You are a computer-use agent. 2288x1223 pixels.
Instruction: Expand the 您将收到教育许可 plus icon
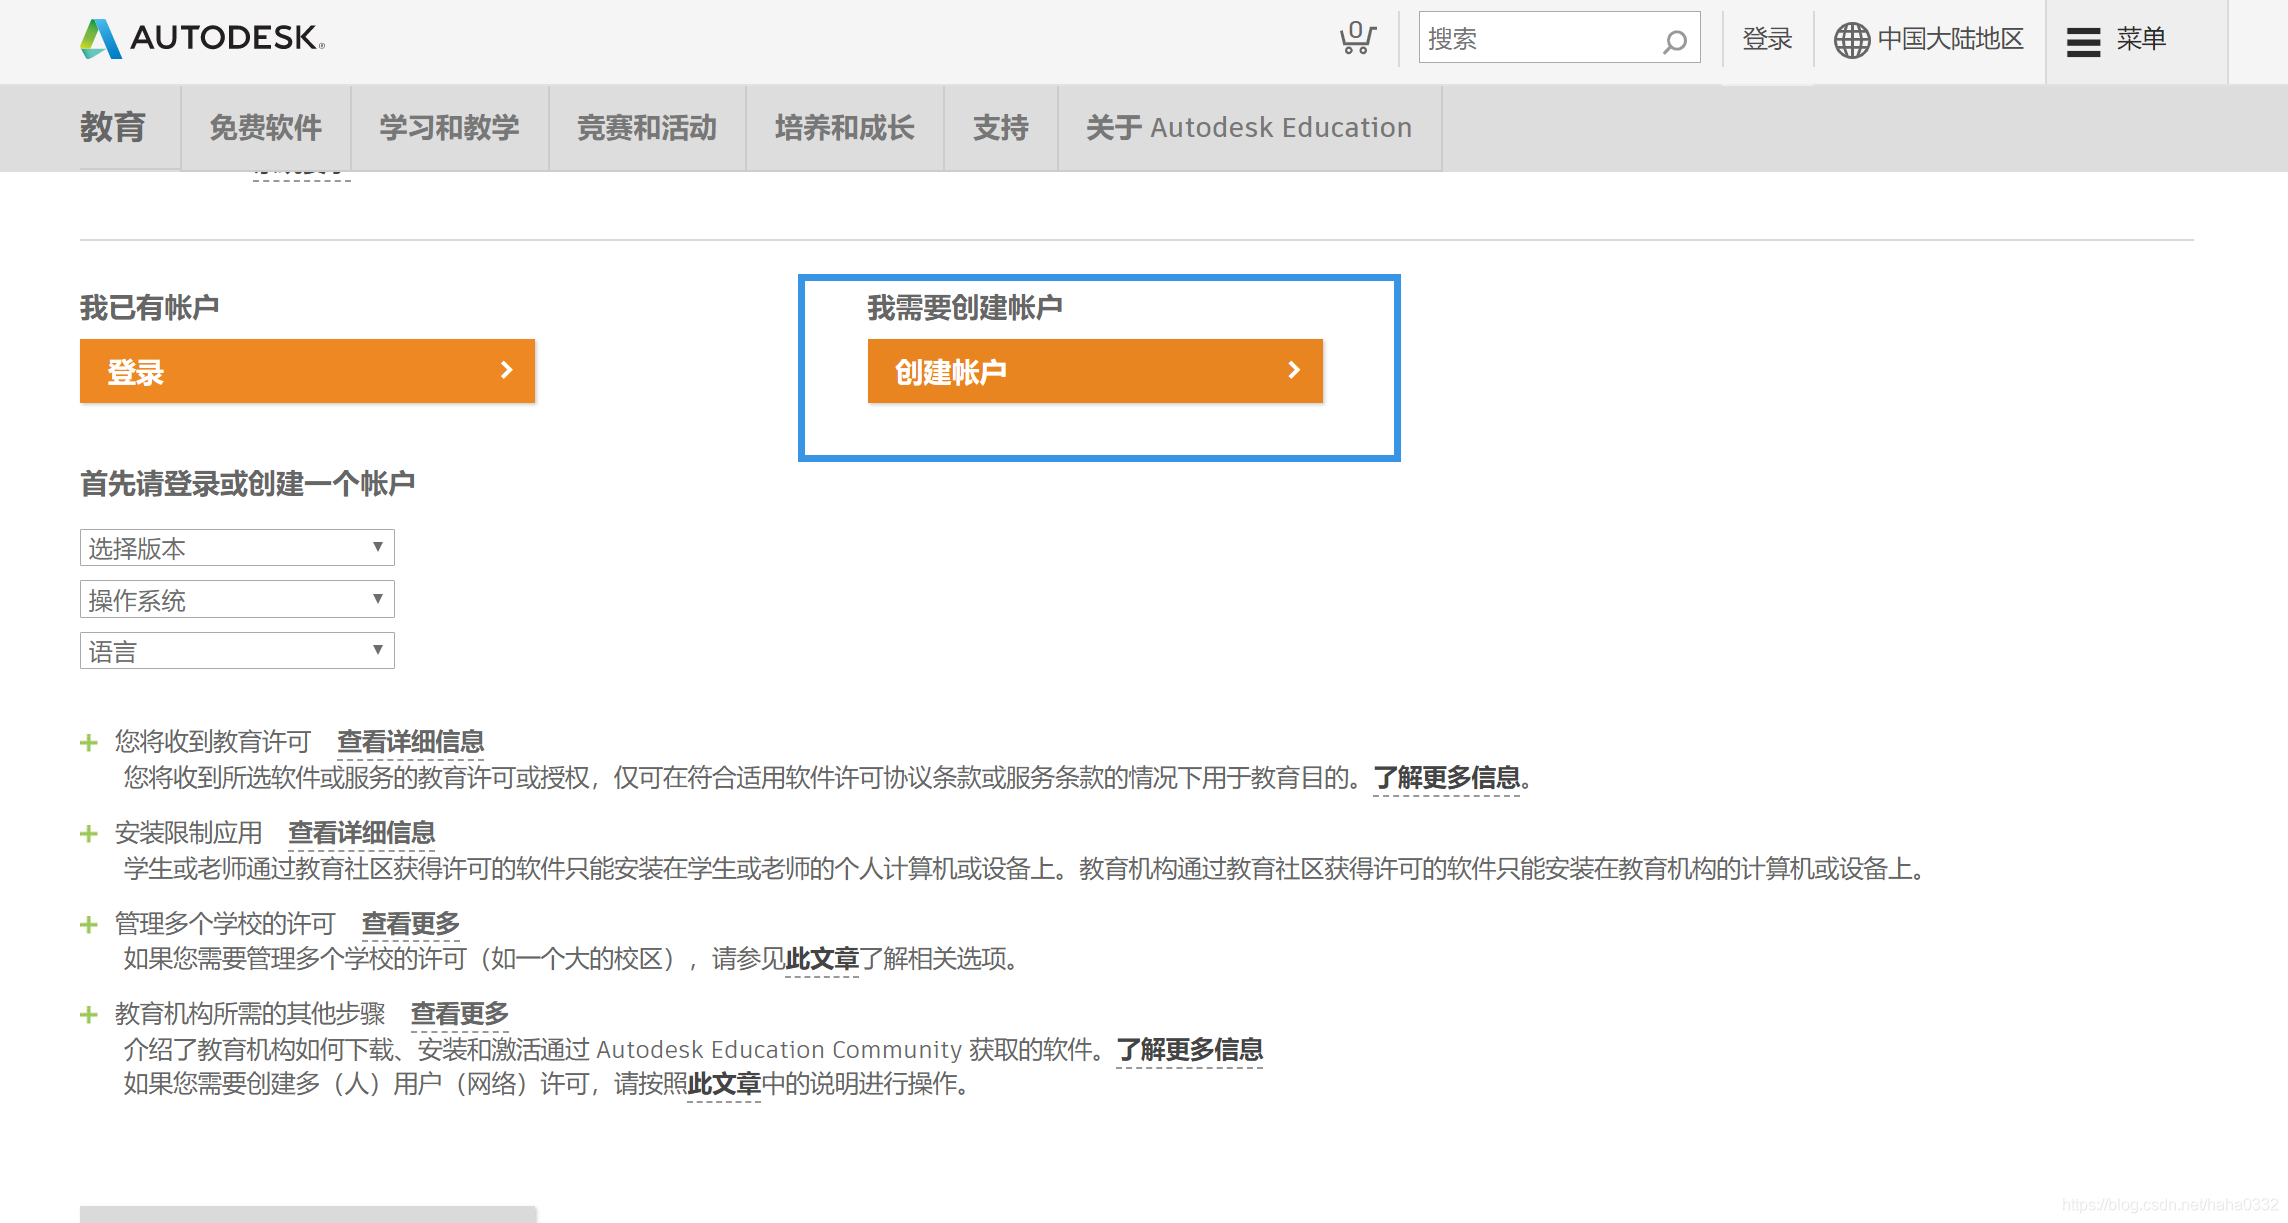point(89,742)
